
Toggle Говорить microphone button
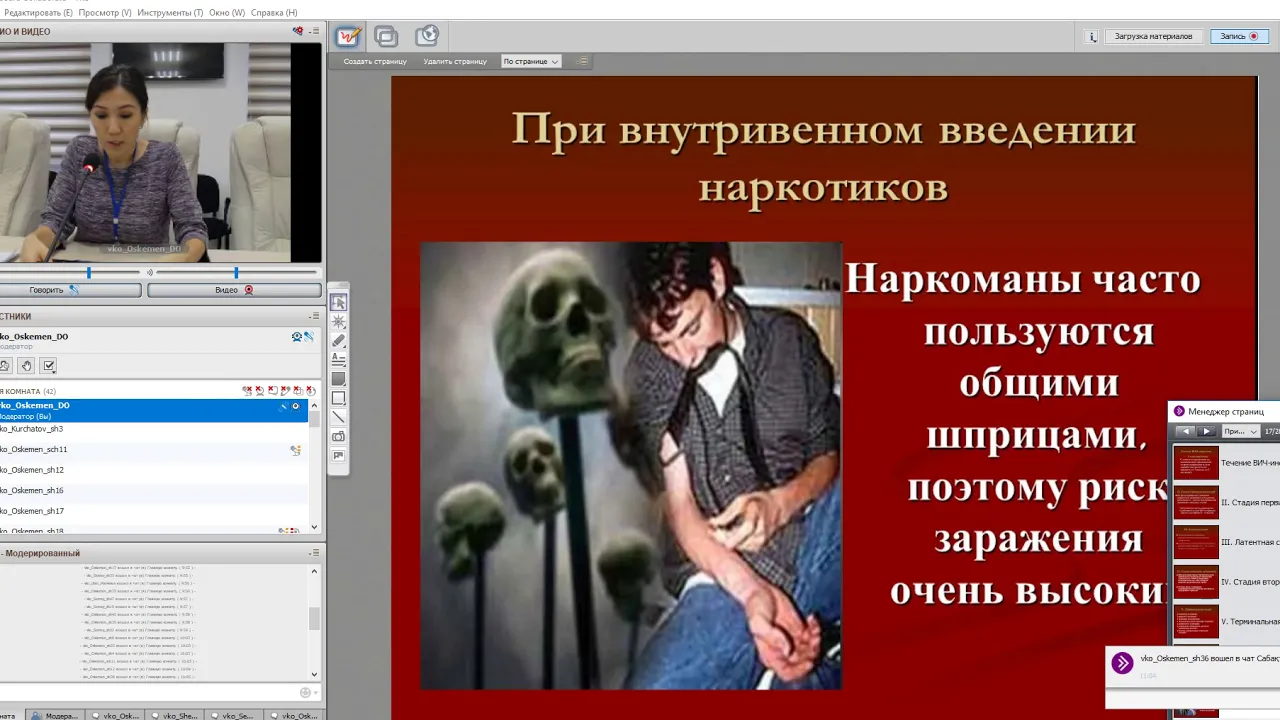pyautogui.click(x=68, y=290)
